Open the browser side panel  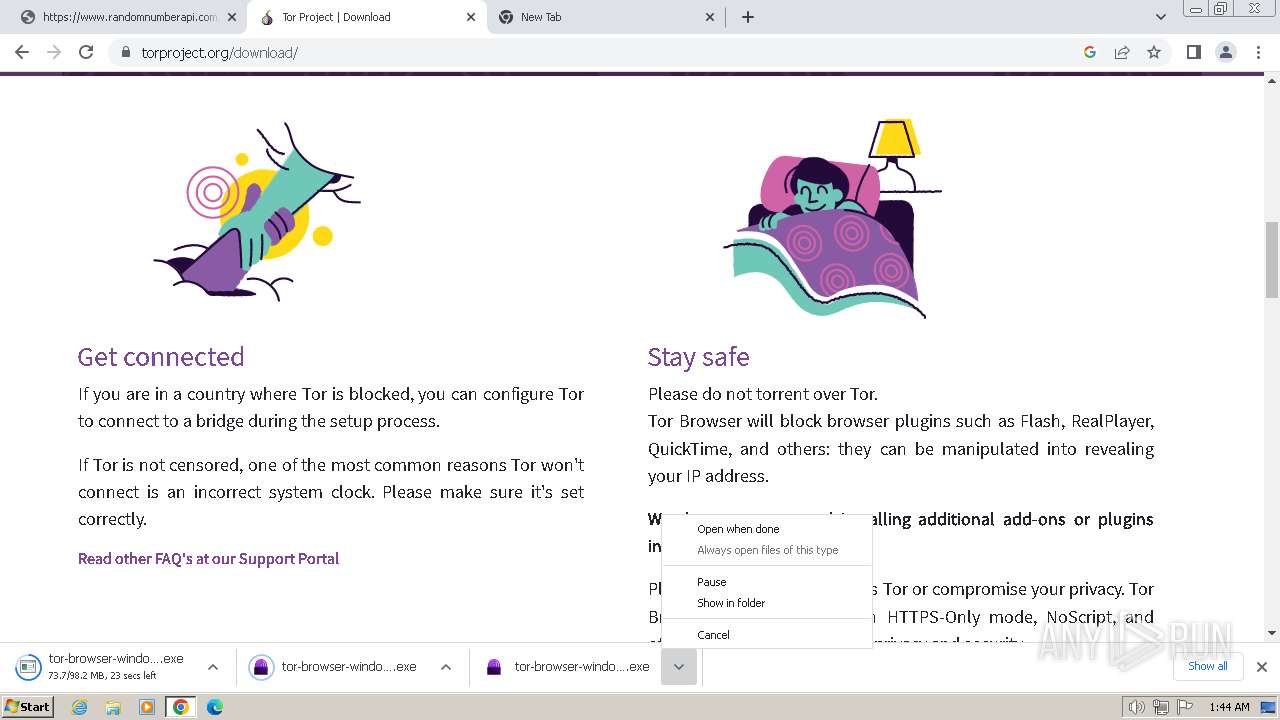[x=1193, y=52]
